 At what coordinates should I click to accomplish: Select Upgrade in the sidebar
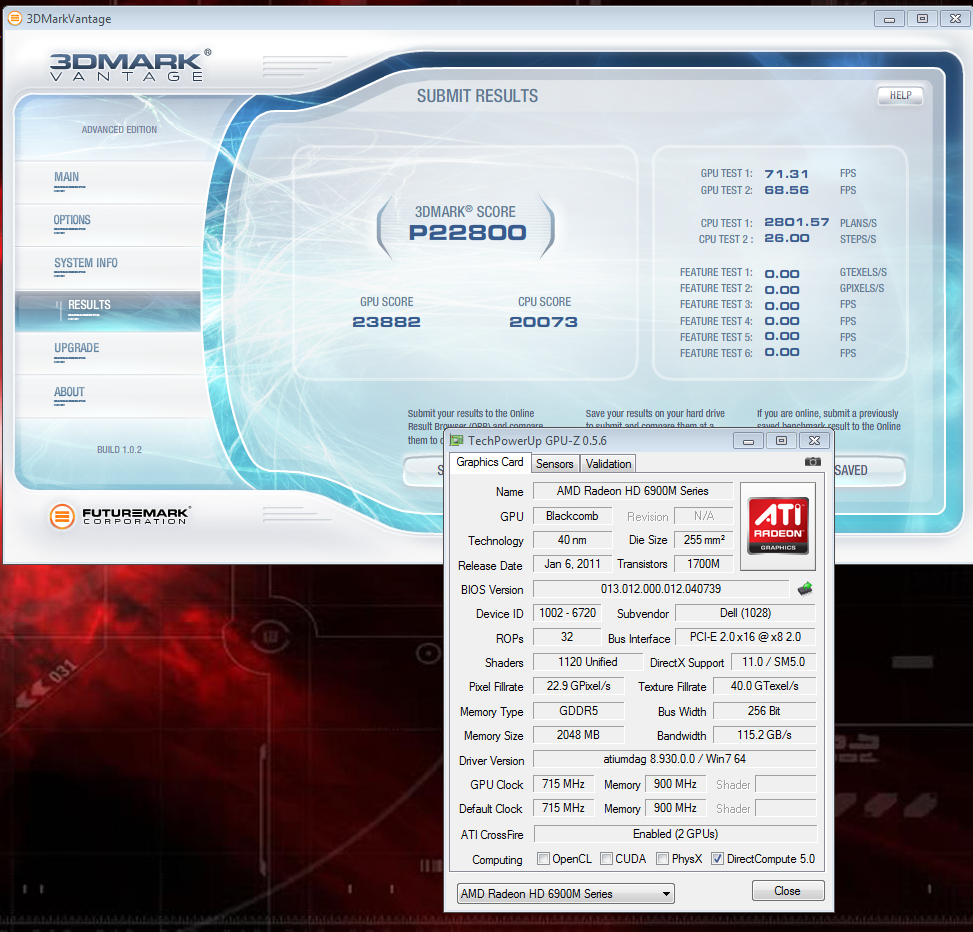point(76,348)
